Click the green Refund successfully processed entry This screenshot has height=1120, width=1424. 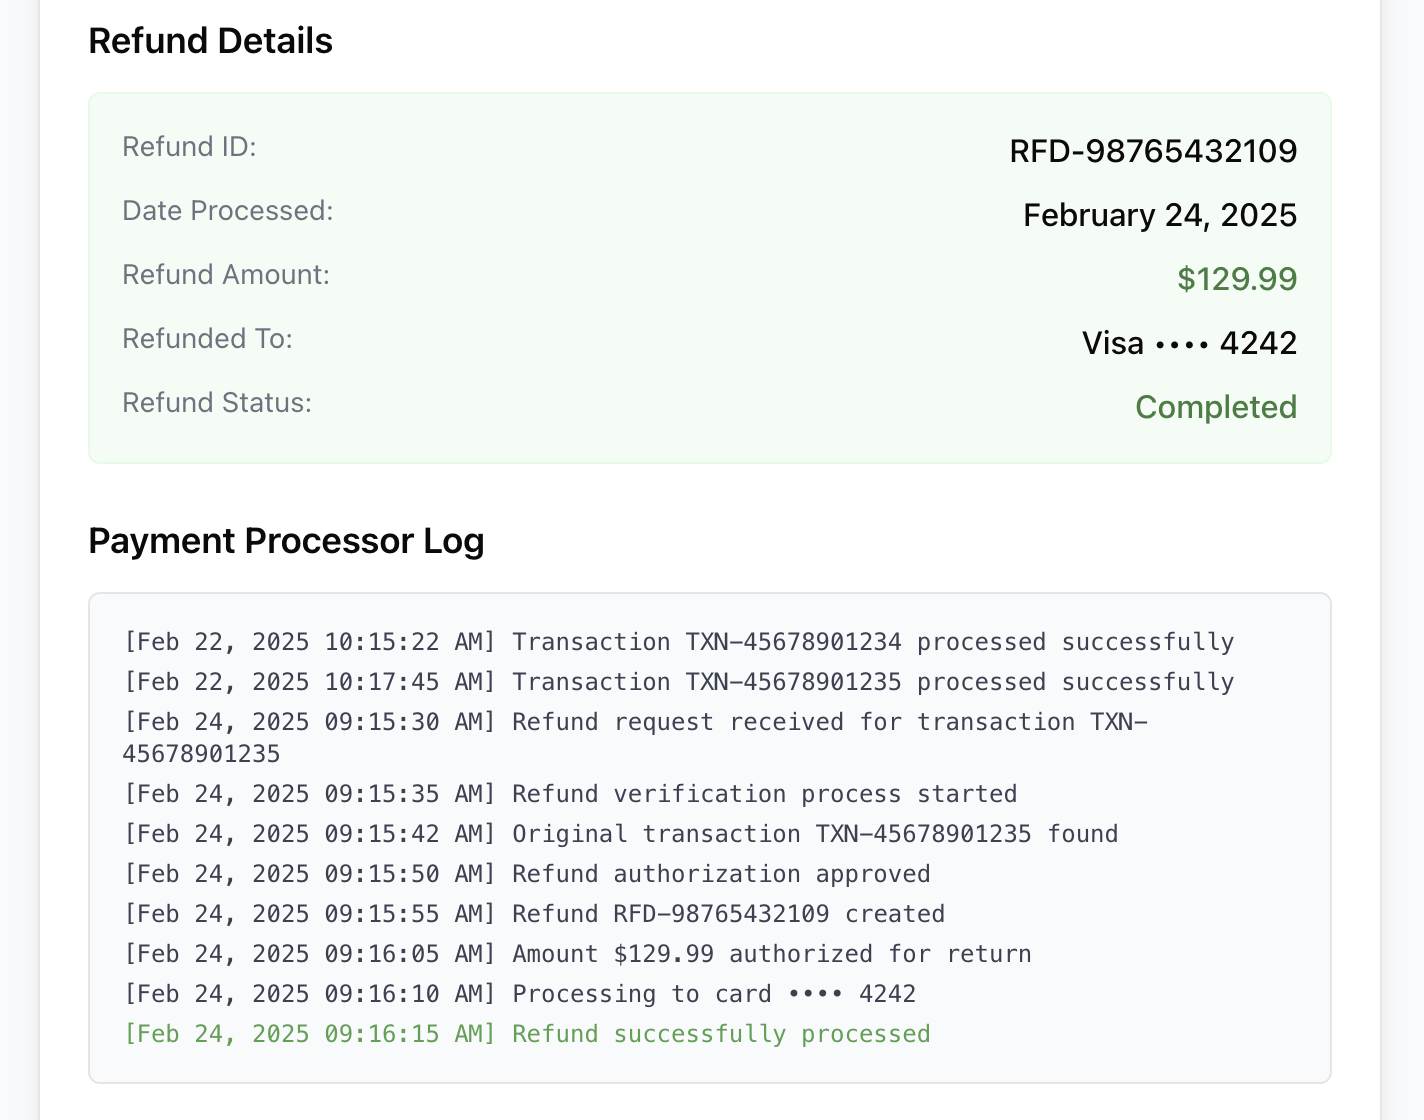[527, 1033]
